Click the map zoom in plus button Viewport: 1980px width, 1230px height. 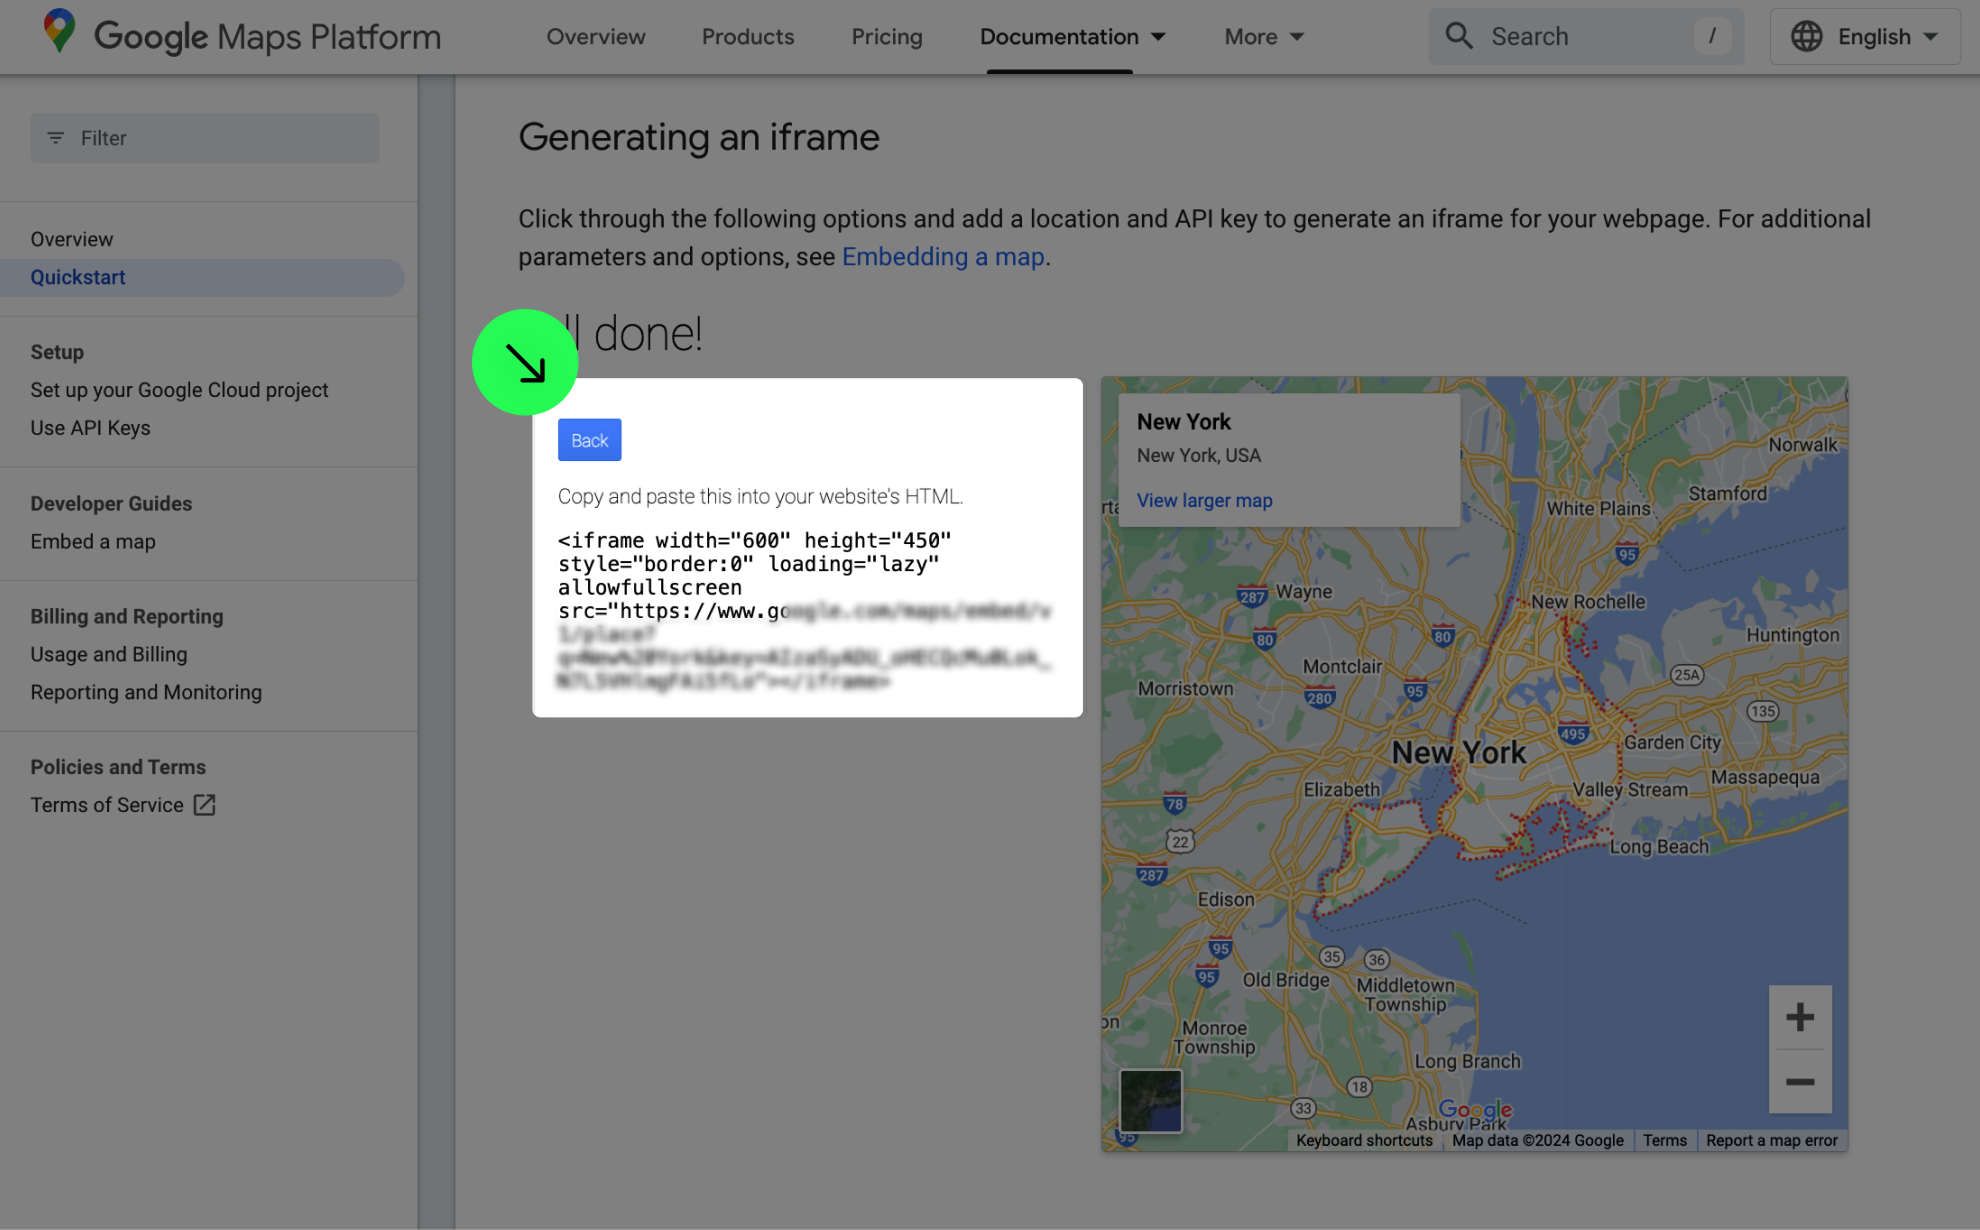click(1799, 1018)
